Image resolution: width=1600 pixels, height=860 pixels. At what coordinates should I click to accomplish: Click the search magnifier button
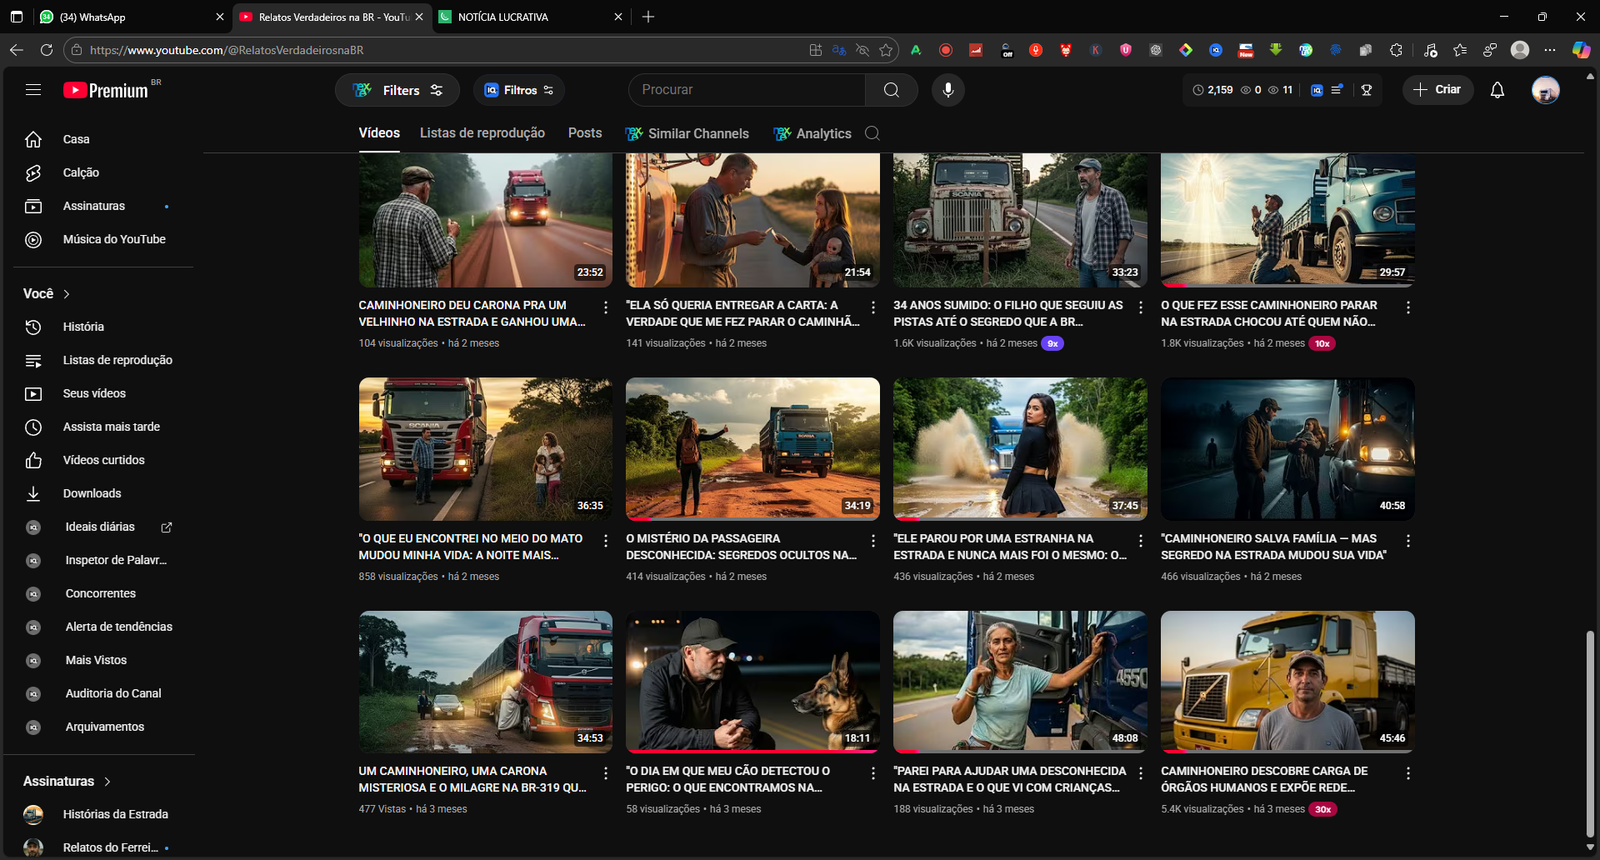(x=891, y=90)
